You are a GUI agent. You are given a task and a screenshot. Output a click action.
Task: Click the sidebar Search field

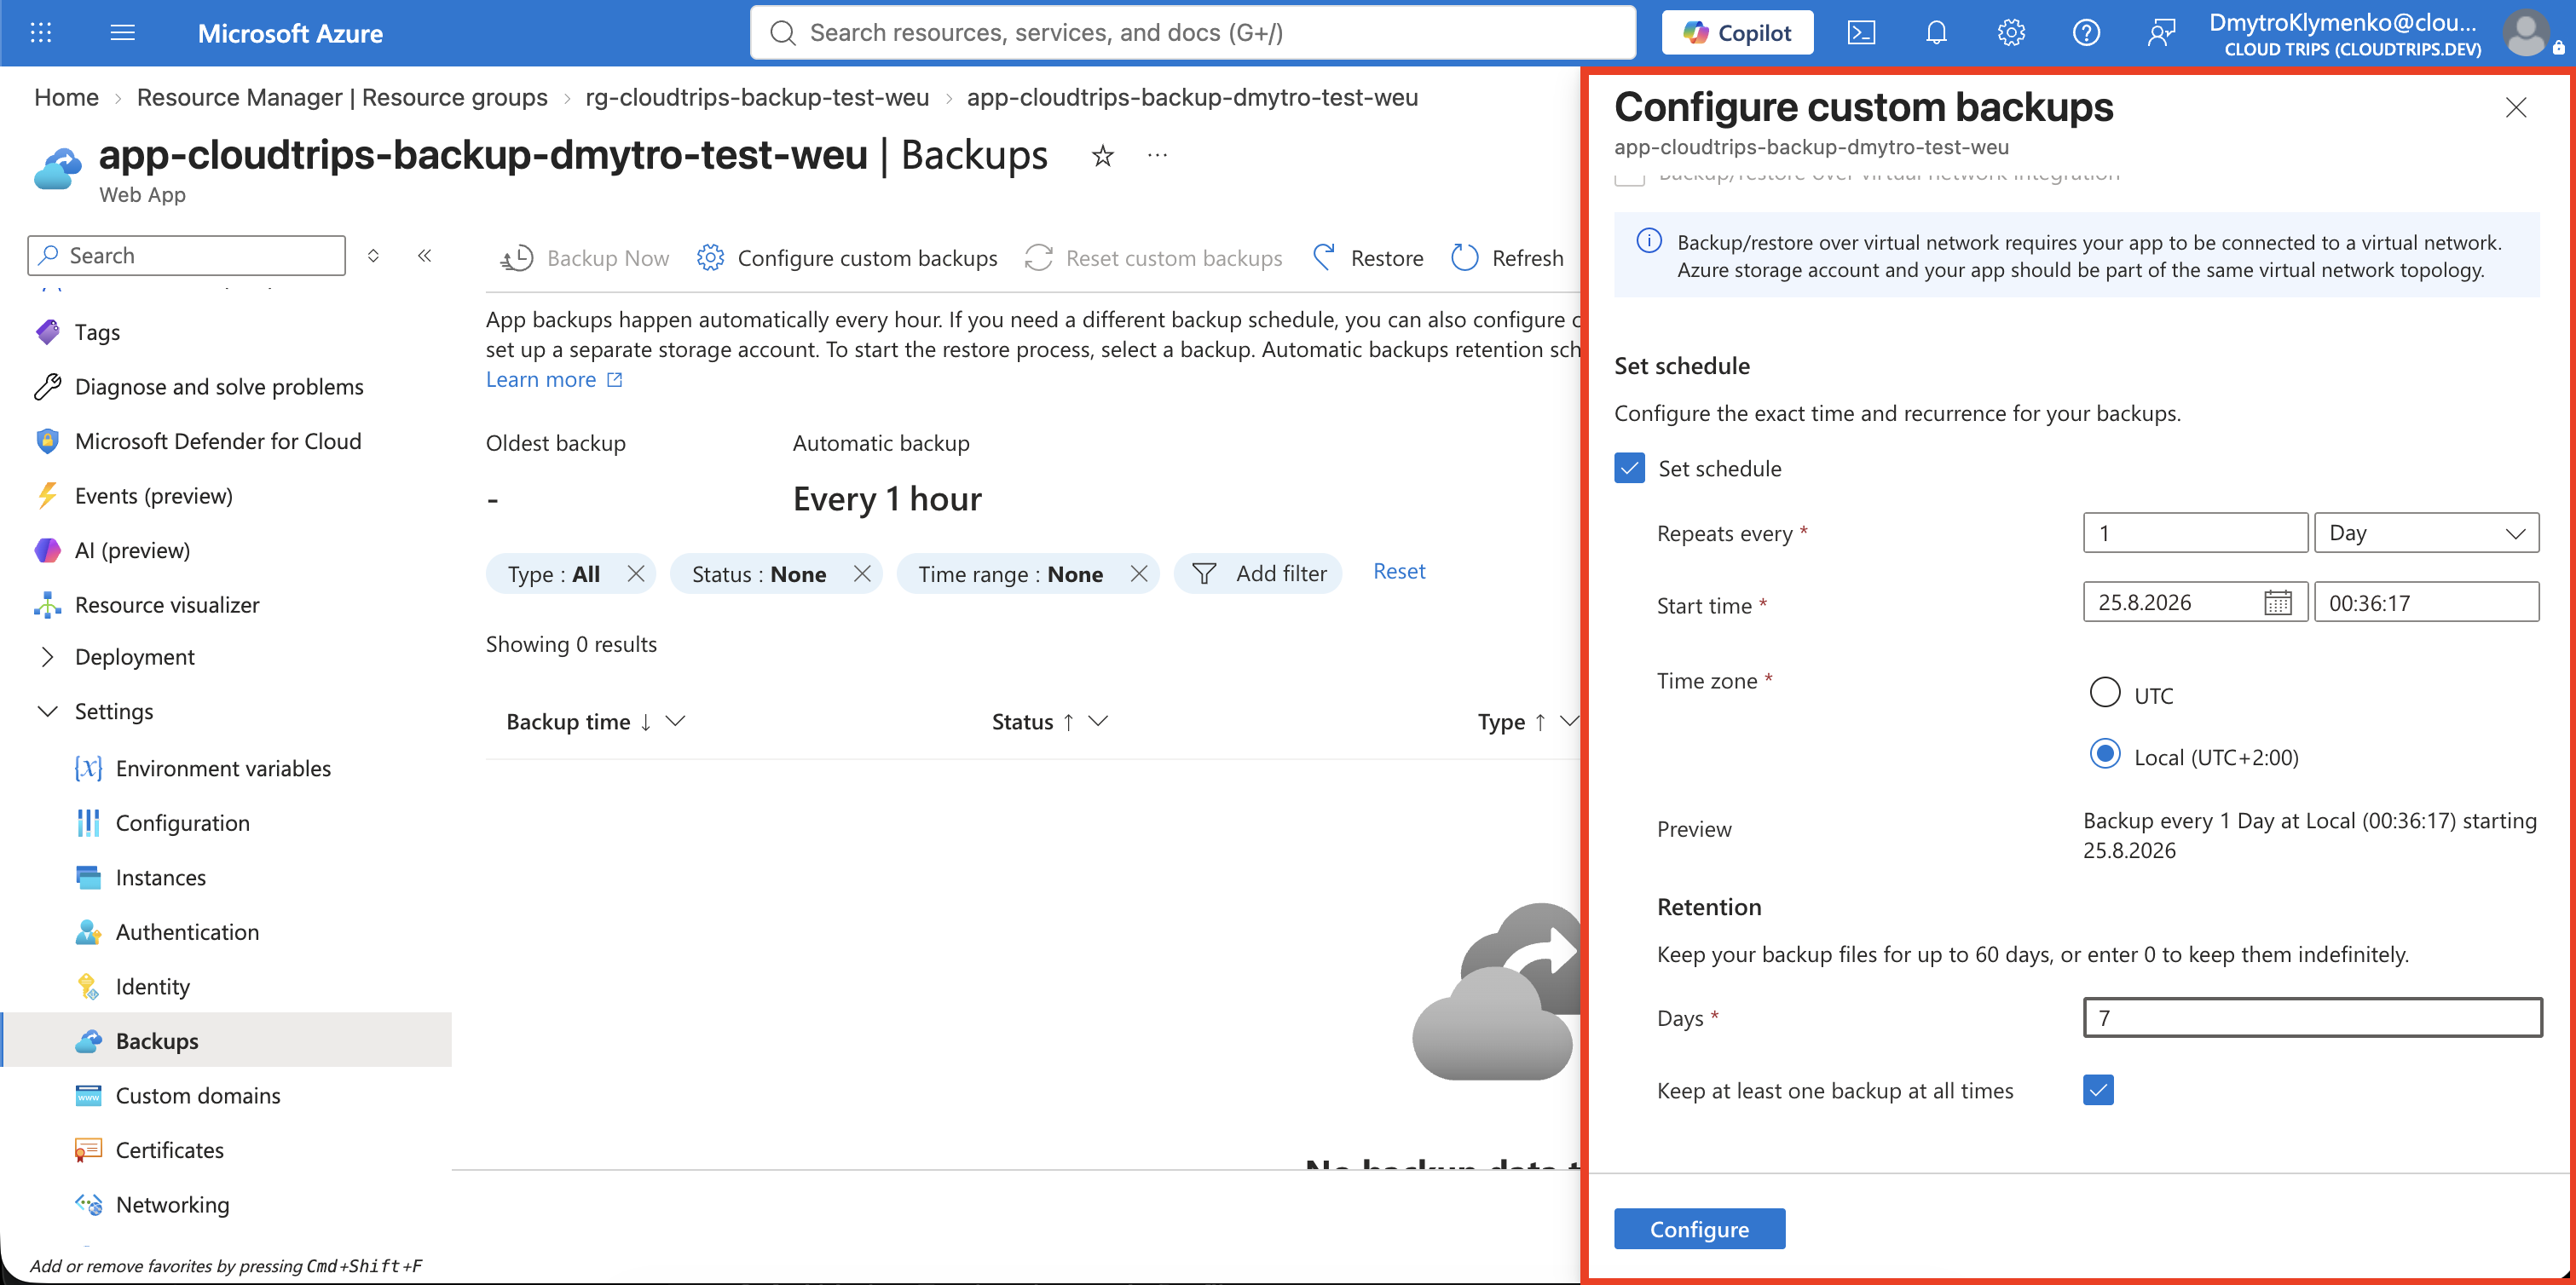coord(187,255)
